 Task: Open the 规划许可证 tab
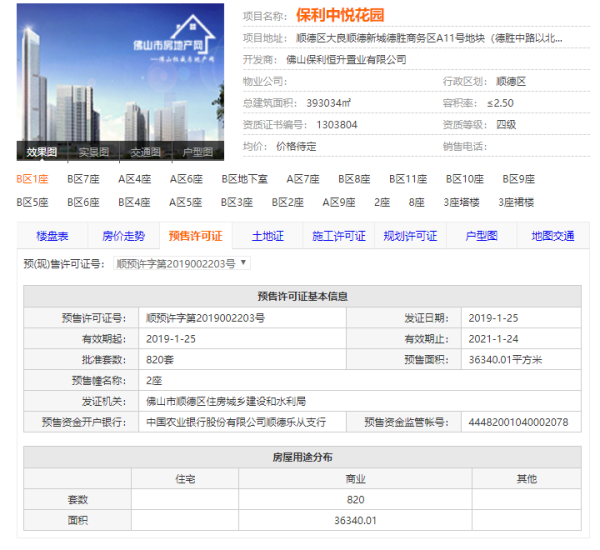tap(410, 236)
